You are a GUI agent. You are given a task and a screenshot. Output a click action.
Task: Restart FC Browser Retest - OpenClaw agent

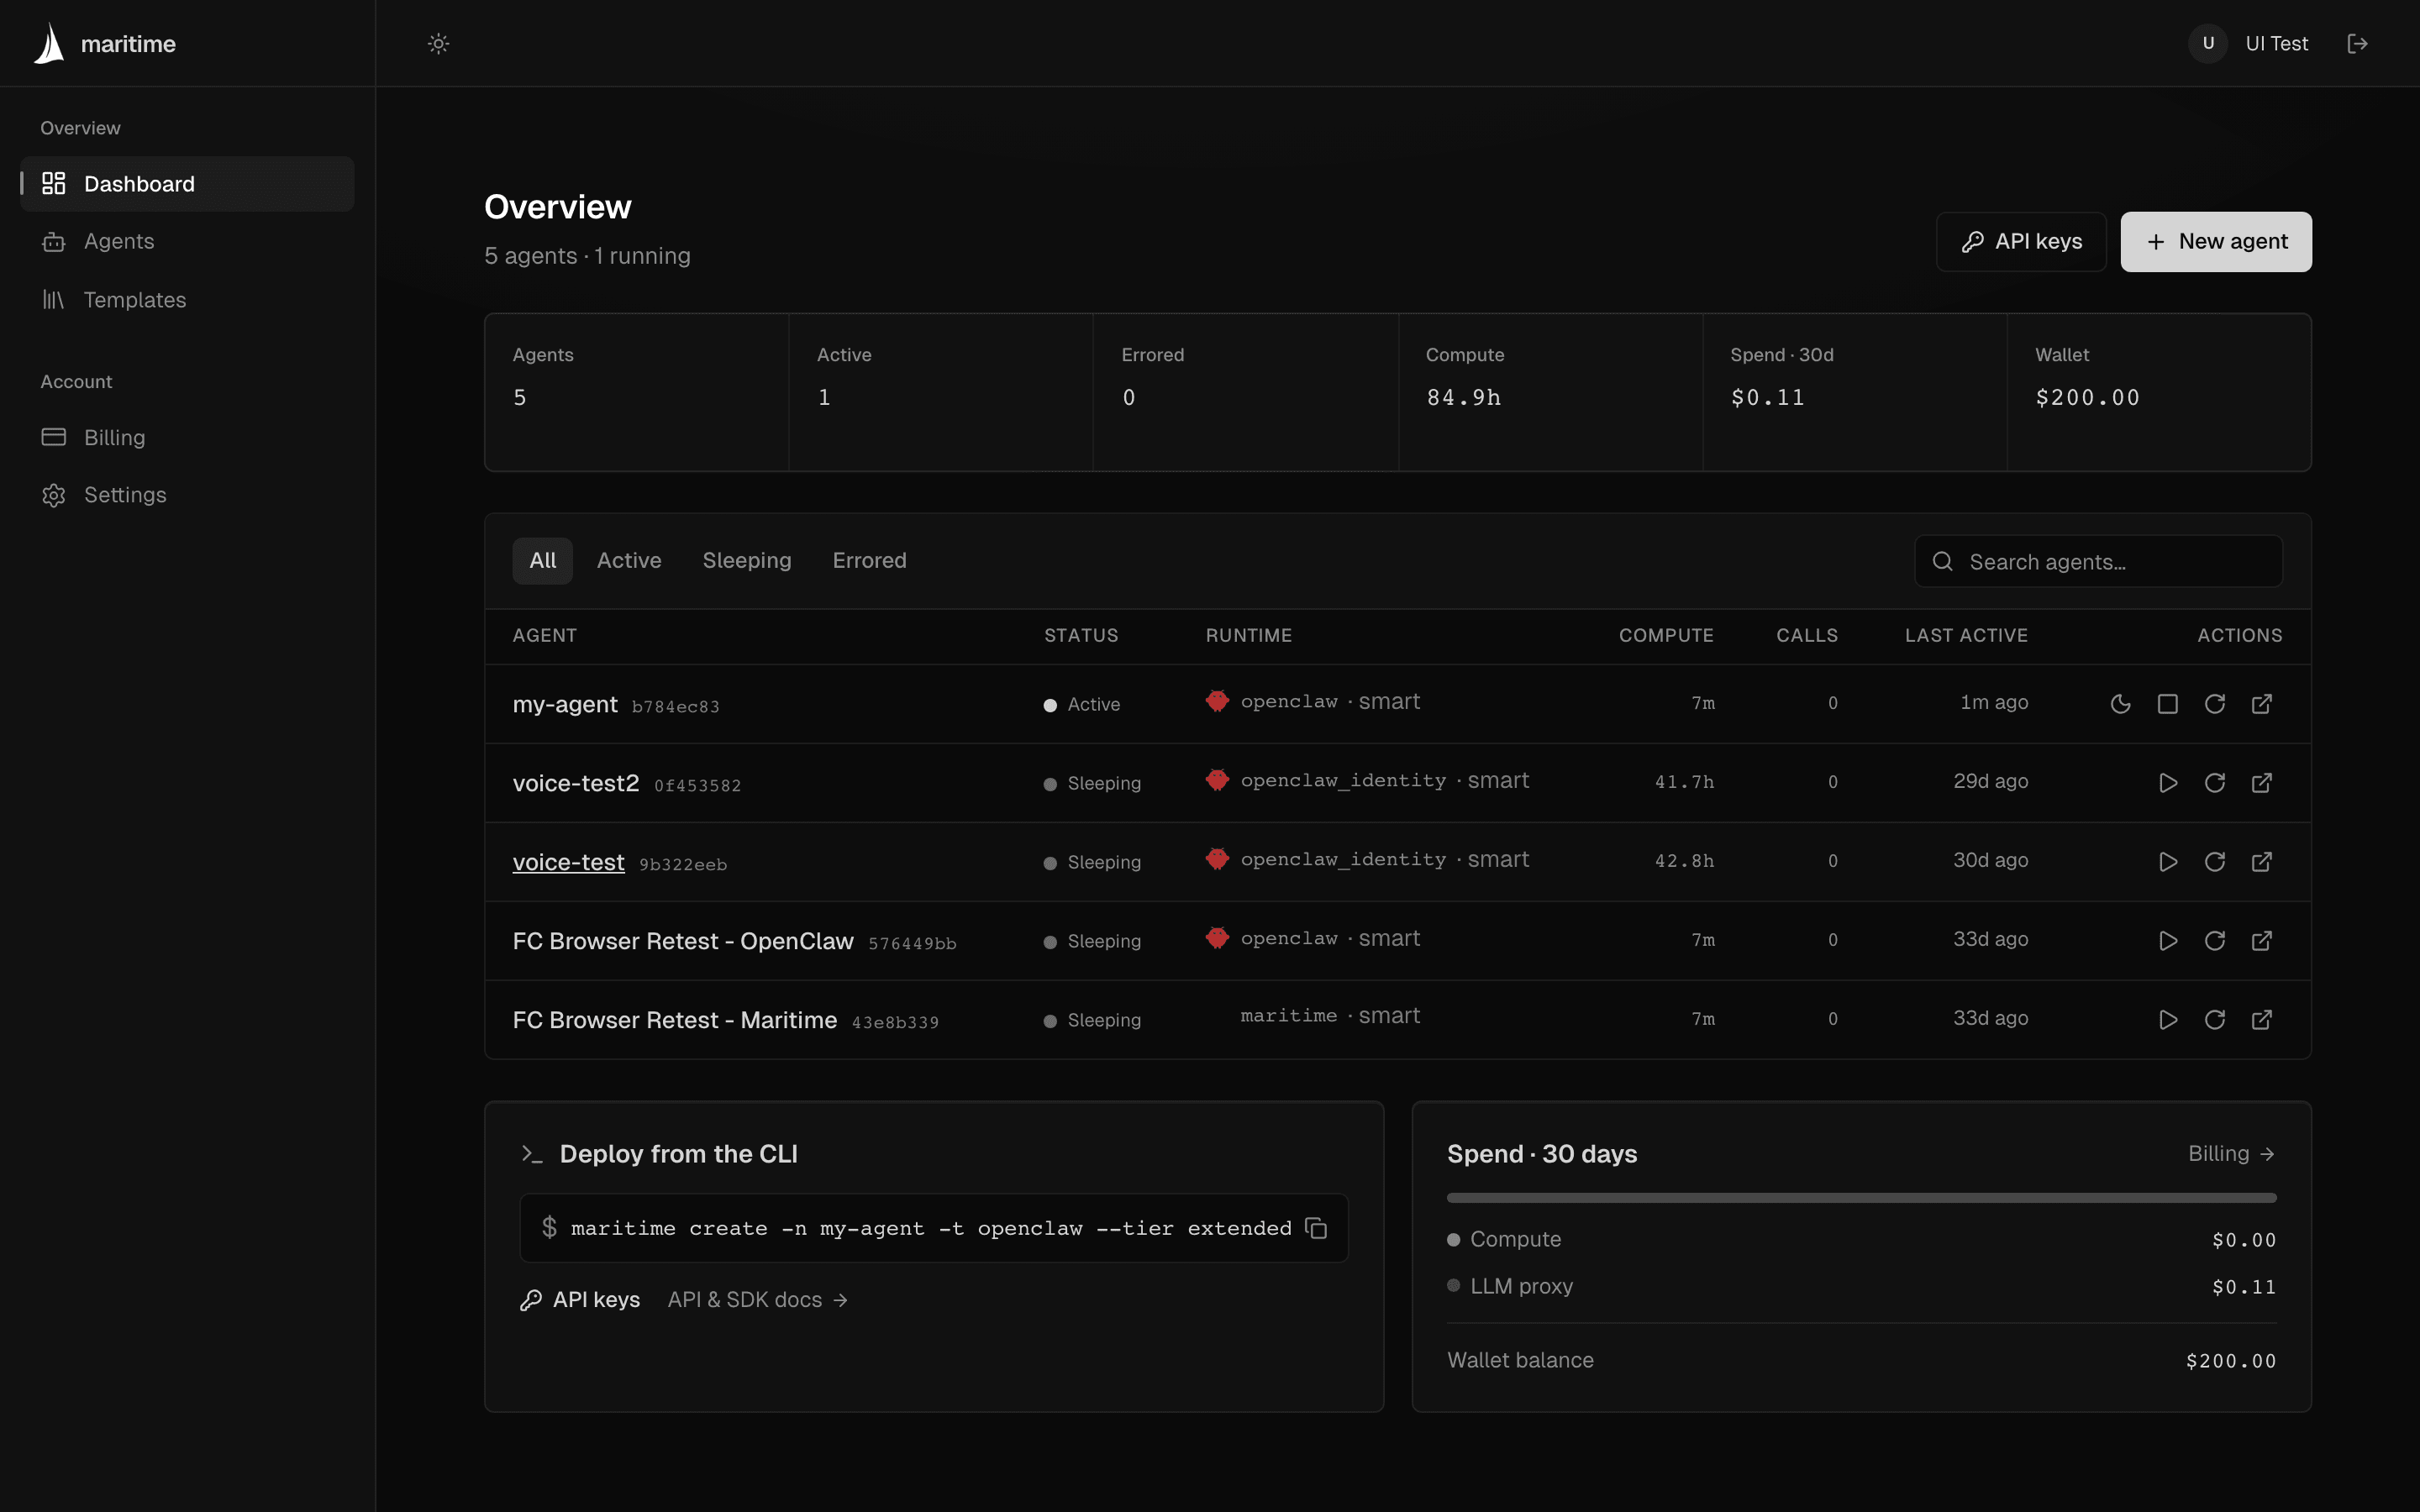(x=2214, y=941)
